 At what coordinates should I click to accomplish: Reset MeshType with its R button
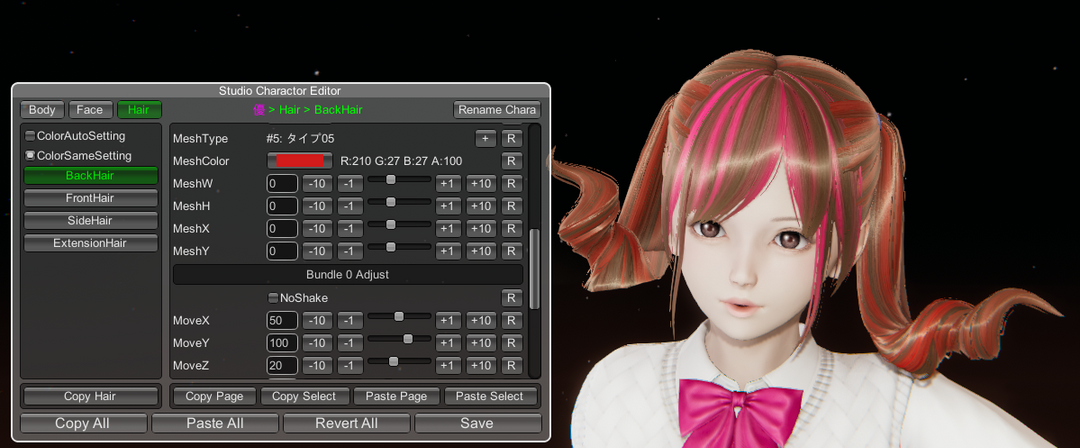(x=511, y=138)
